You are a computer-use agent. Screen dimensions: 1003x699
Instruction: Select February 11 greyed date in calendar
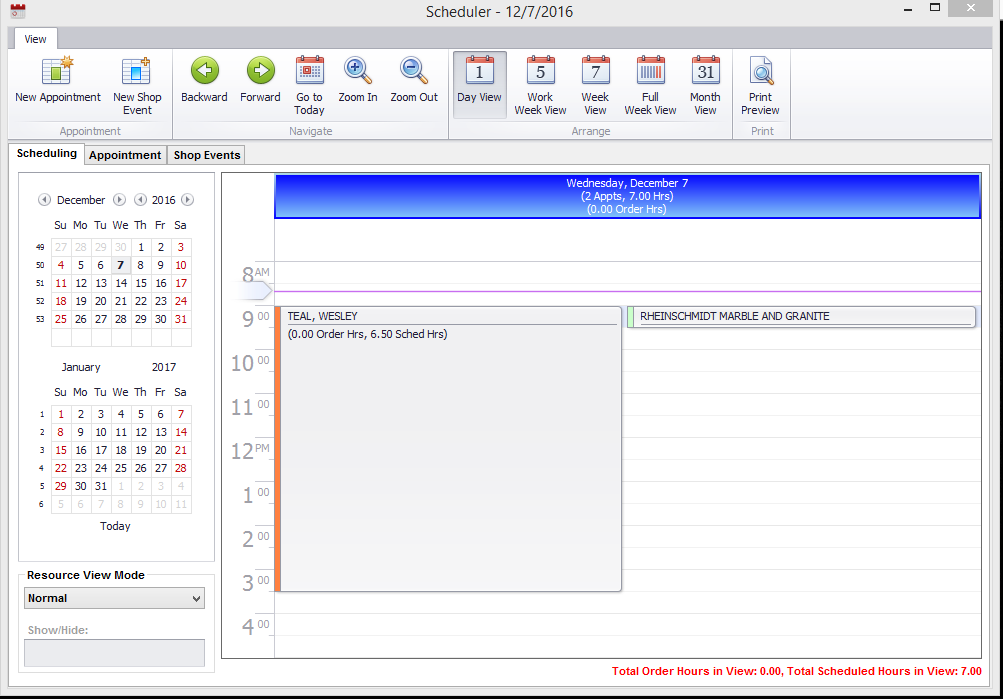181,504
